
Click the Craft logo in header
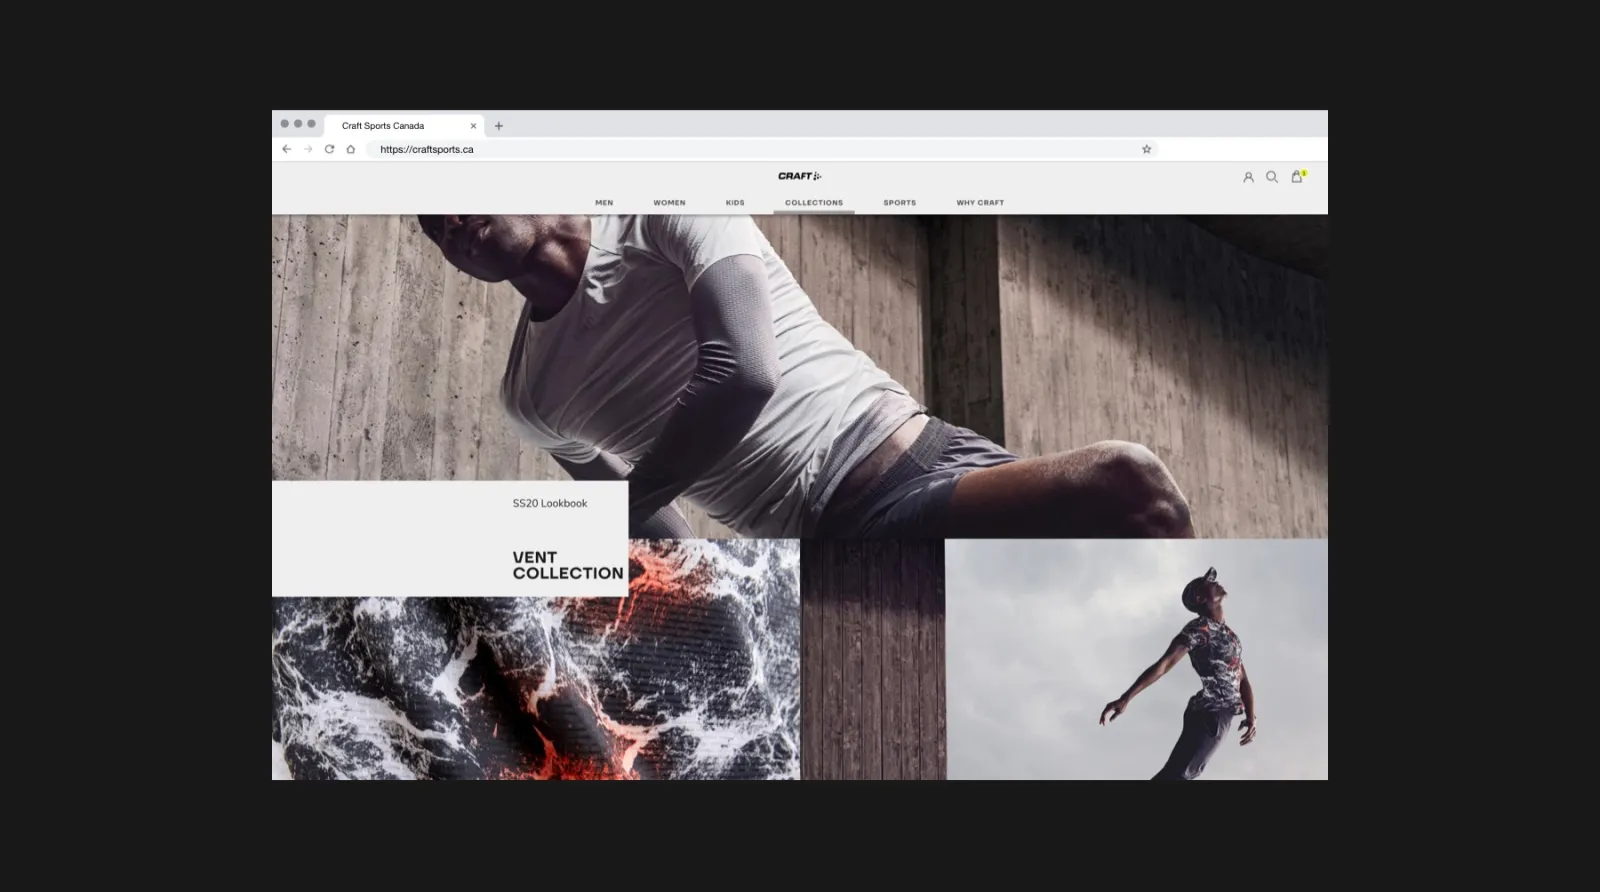point(799,176)
